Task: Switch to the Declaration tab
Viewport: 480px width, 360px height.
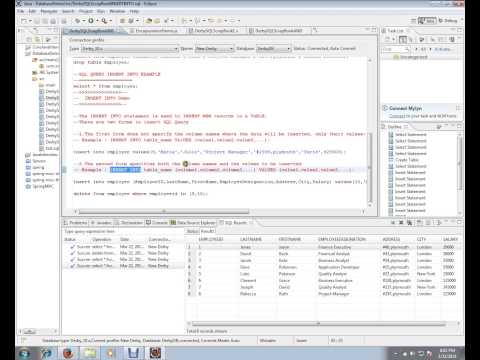Action: [x=129, y=223]
